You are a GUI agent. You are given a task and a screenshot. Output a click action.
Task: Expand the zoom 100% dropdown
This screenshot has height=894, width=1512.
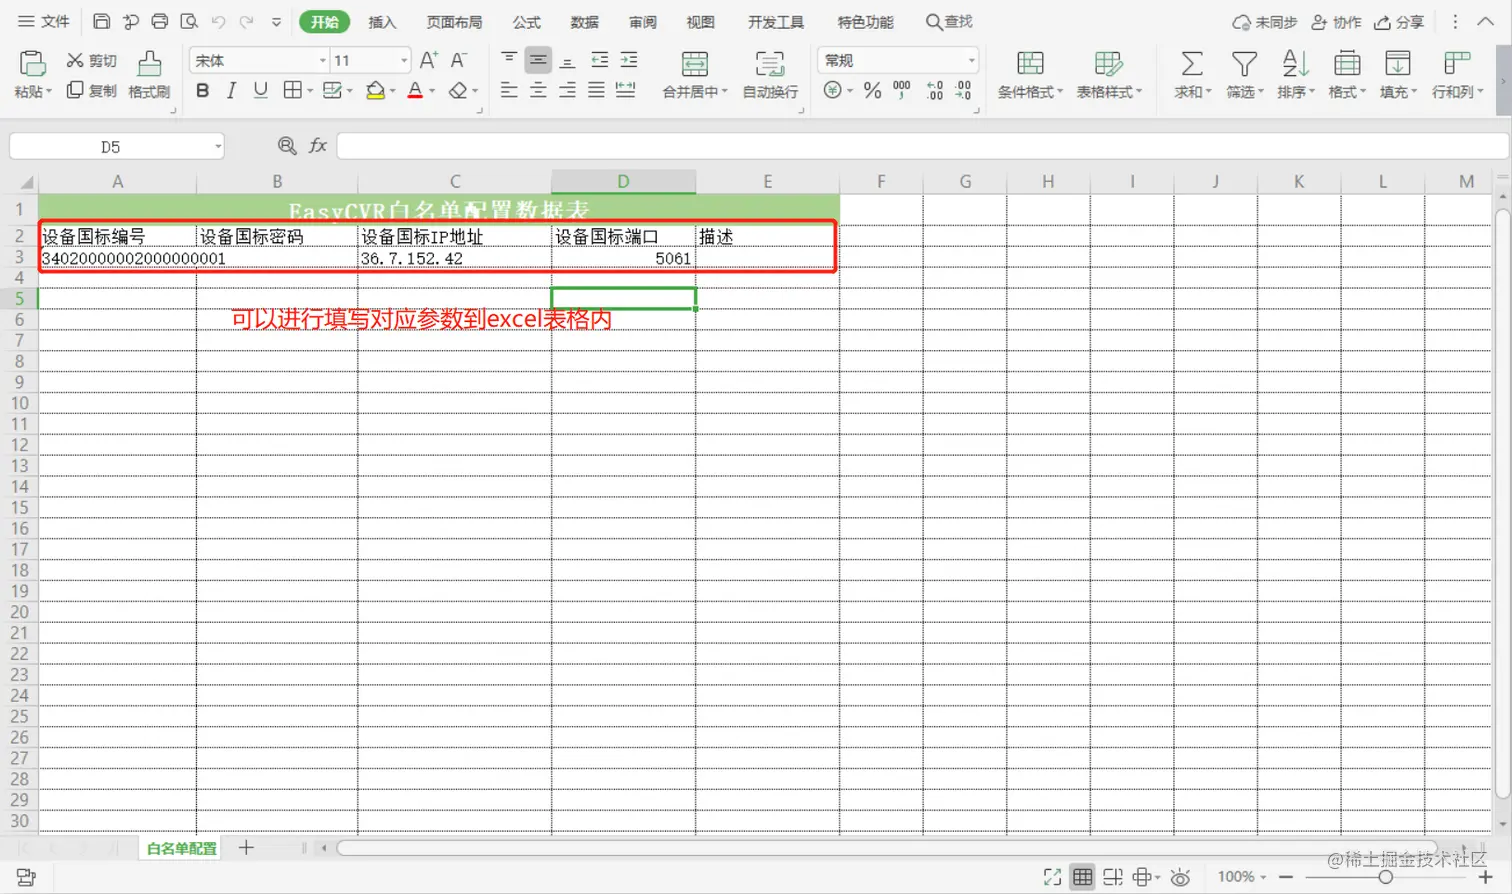pos(1263,877)
